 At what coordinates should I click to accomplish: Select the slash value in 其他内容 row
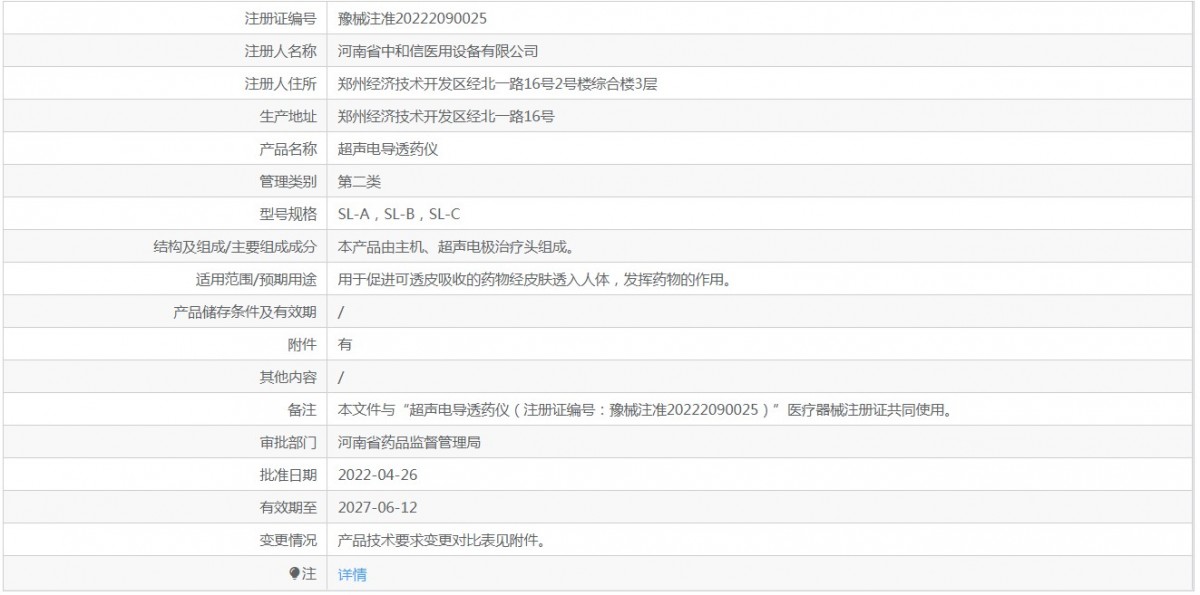pos(341,377)
